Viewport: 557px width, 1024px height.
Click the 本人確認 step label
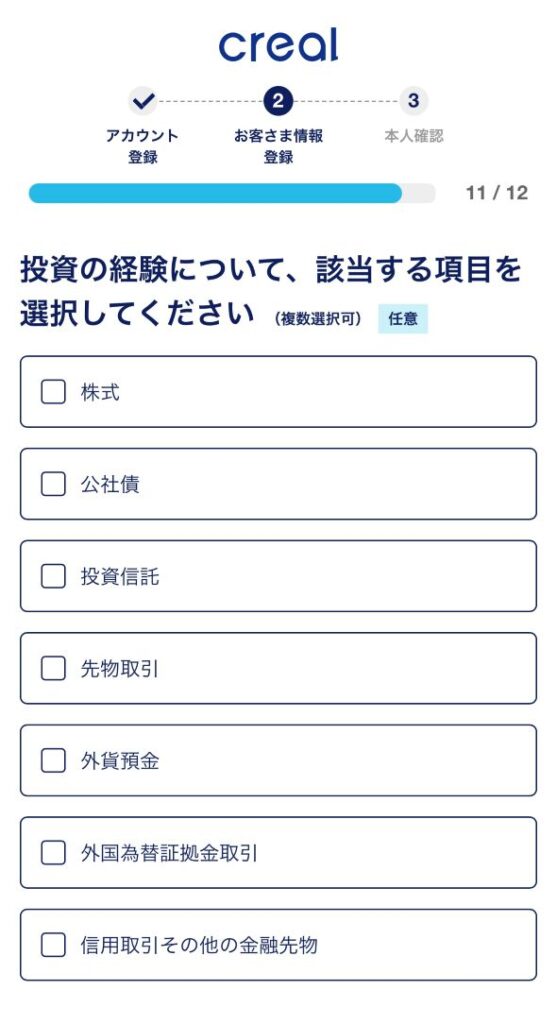(x=414, y=136)
